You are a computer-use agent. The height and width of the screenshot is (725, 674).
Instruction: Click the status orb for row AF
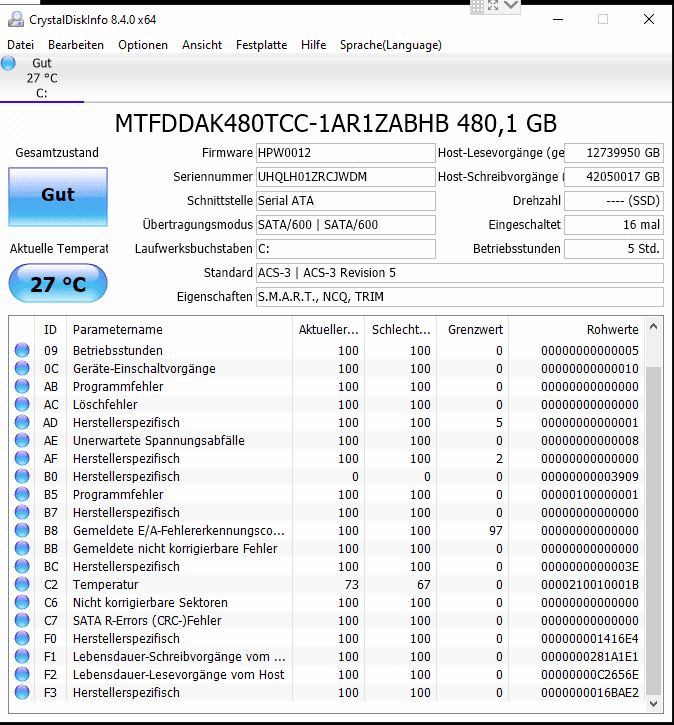tap(22, 458)
